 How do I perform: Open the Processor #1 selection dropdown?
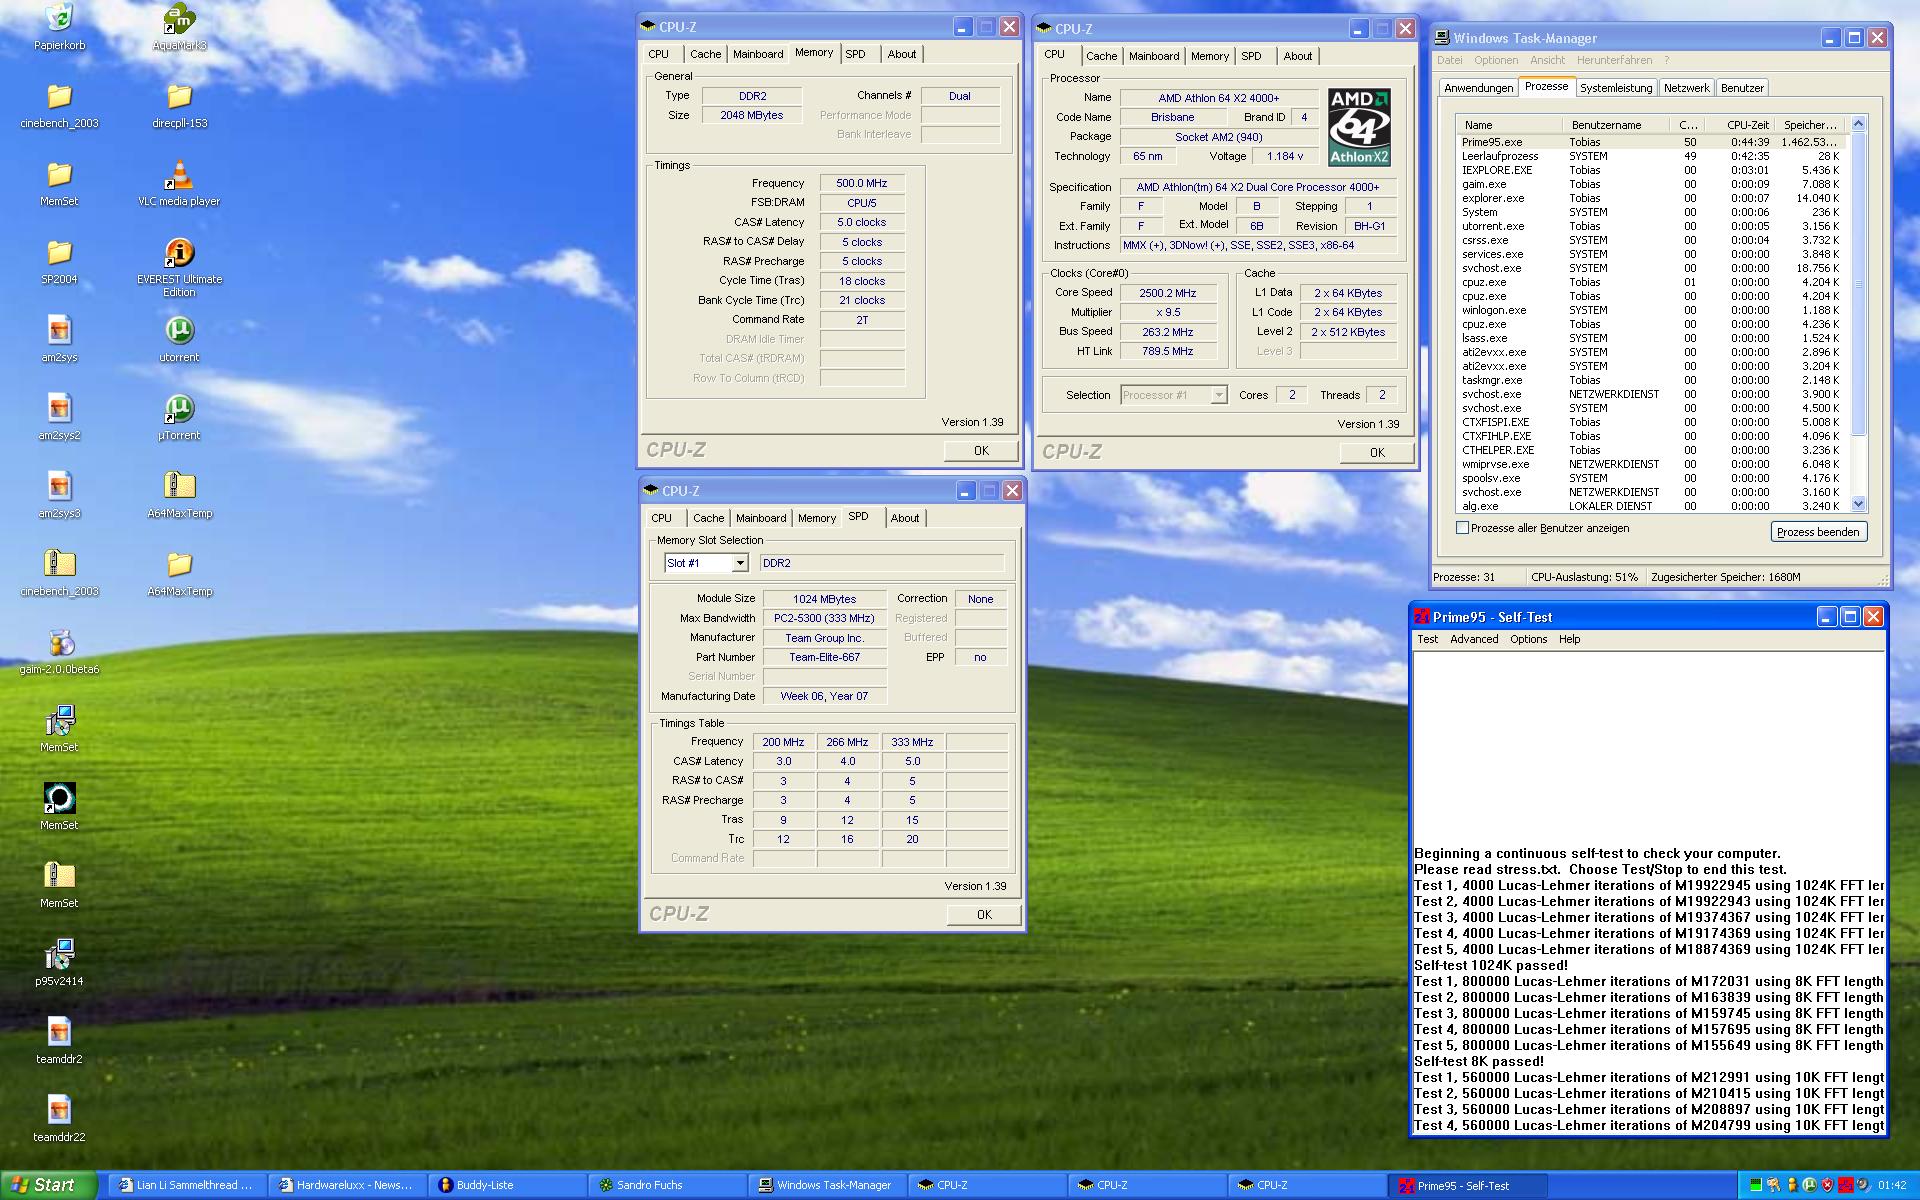coord(1218,395)
